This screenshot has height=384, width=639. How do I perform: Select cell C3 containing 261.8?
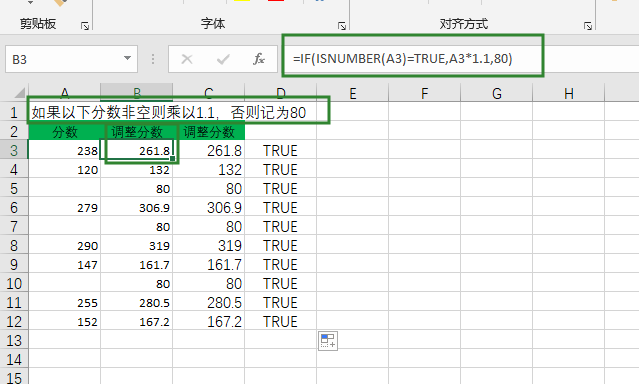[209, 150]
